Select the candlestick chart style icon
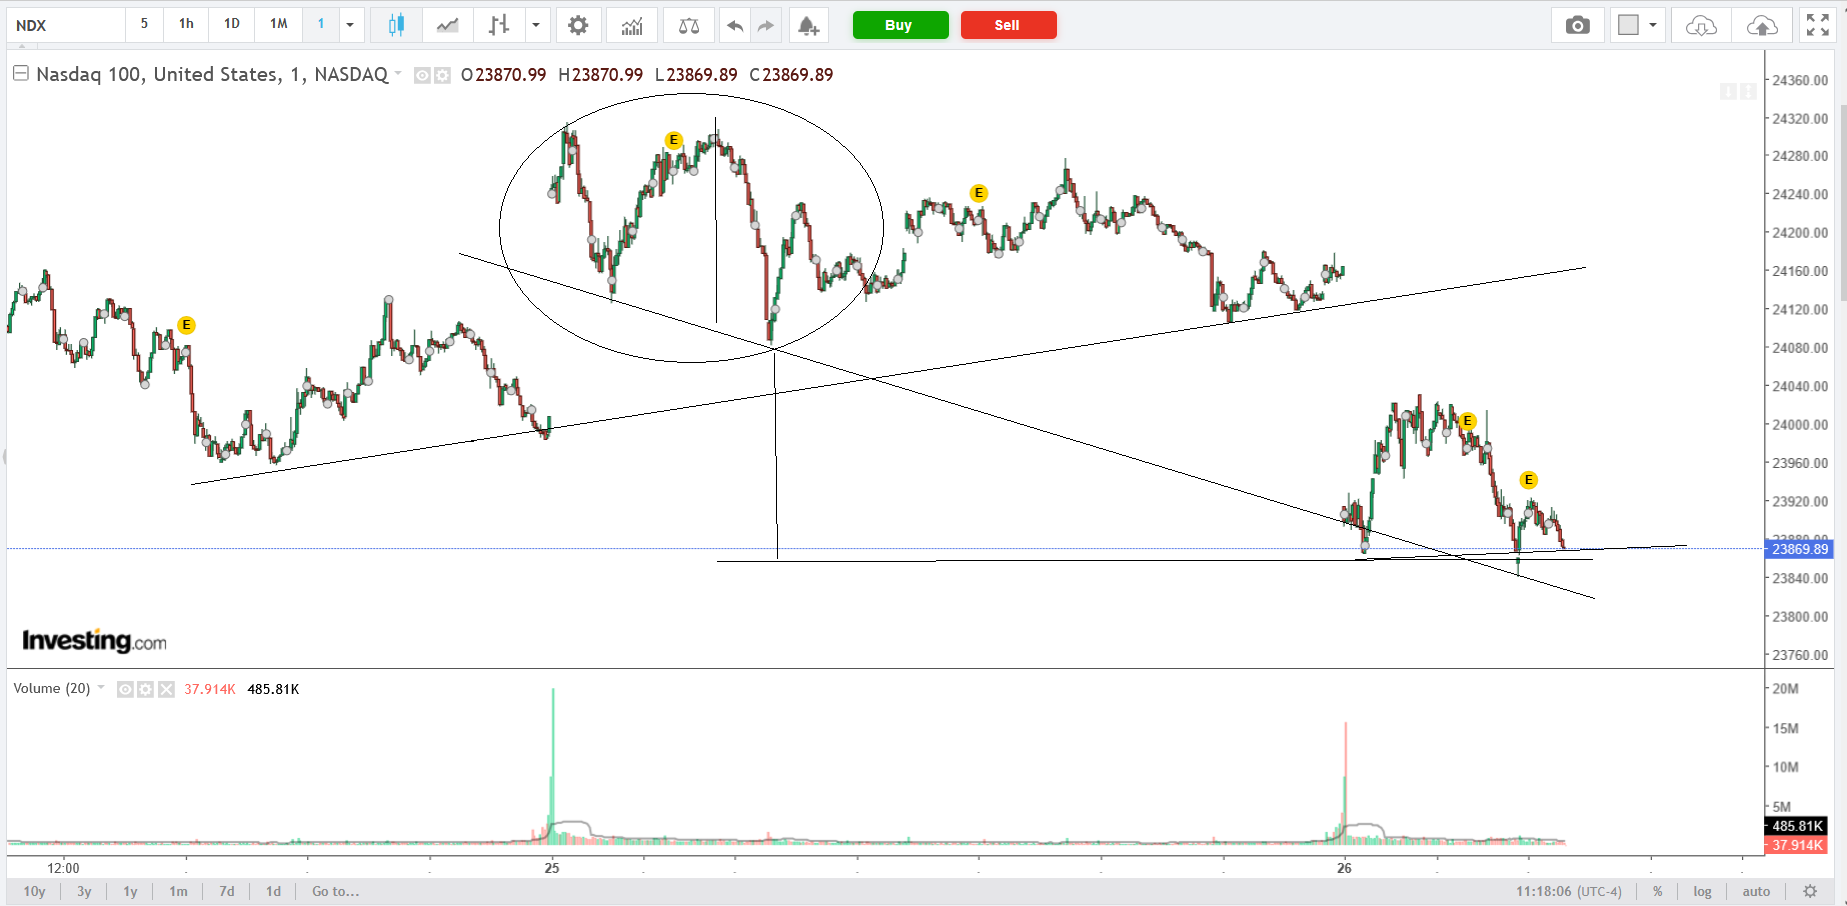The image size is (1847, 906). 396,25
